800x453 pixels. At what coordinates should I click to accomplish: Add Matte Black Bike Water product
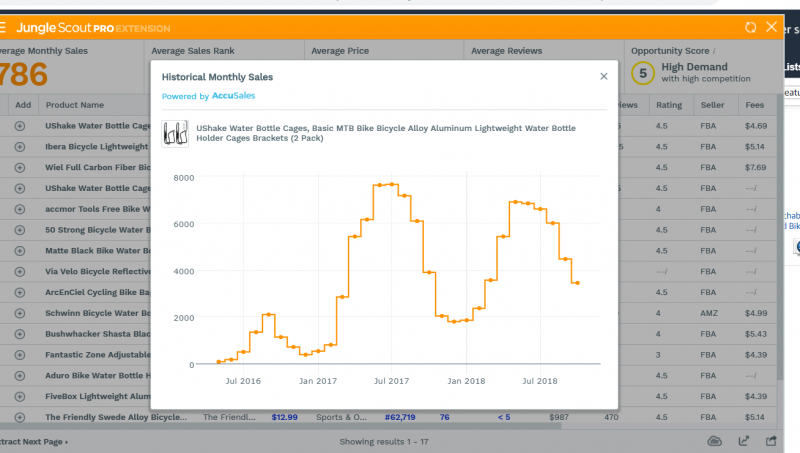pos(20,251)
